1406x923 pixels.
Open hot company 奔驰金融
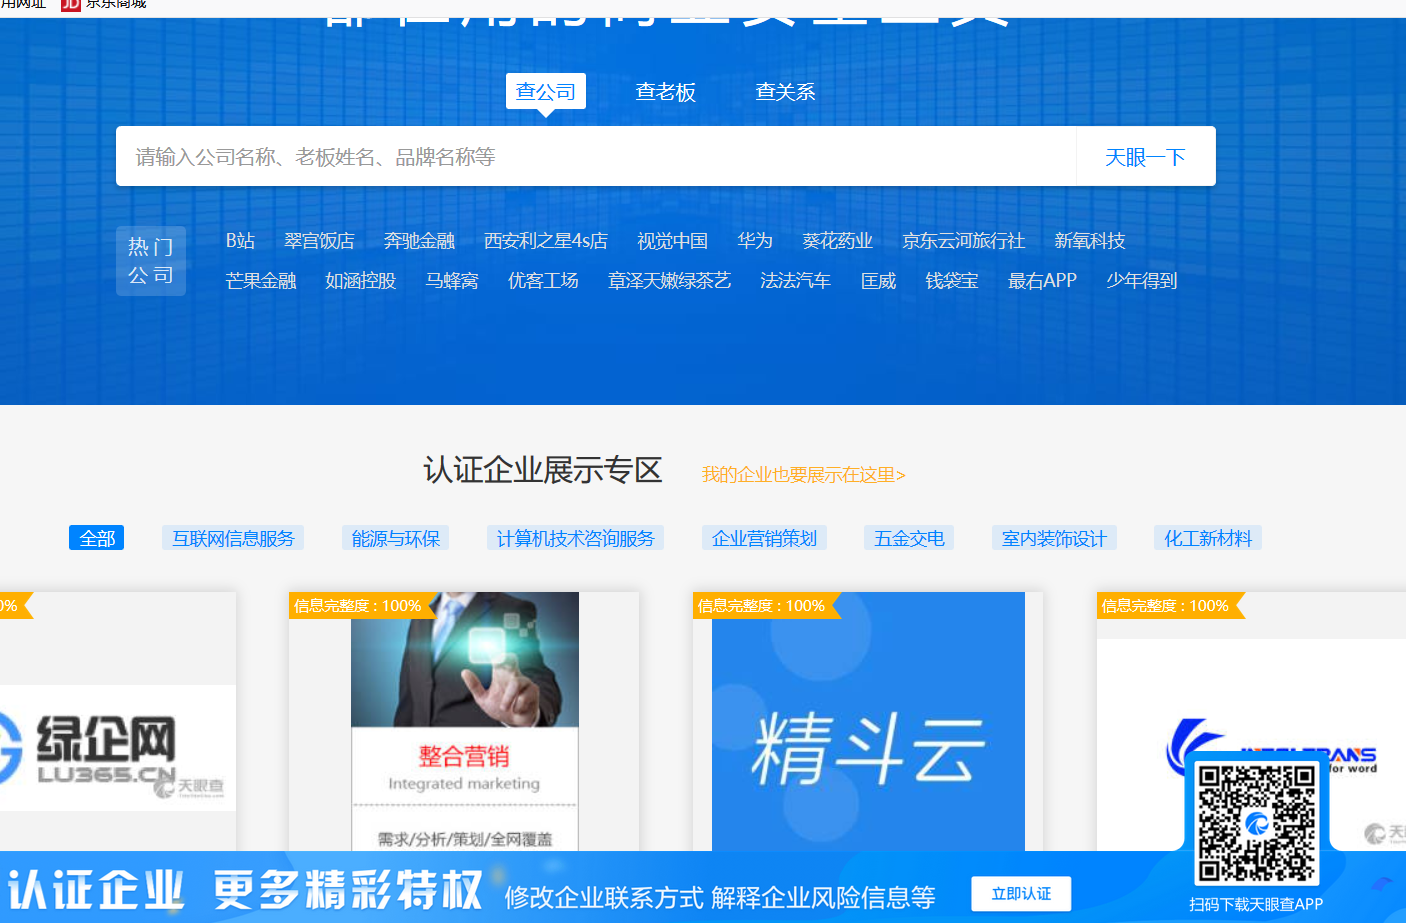point(419,241)
